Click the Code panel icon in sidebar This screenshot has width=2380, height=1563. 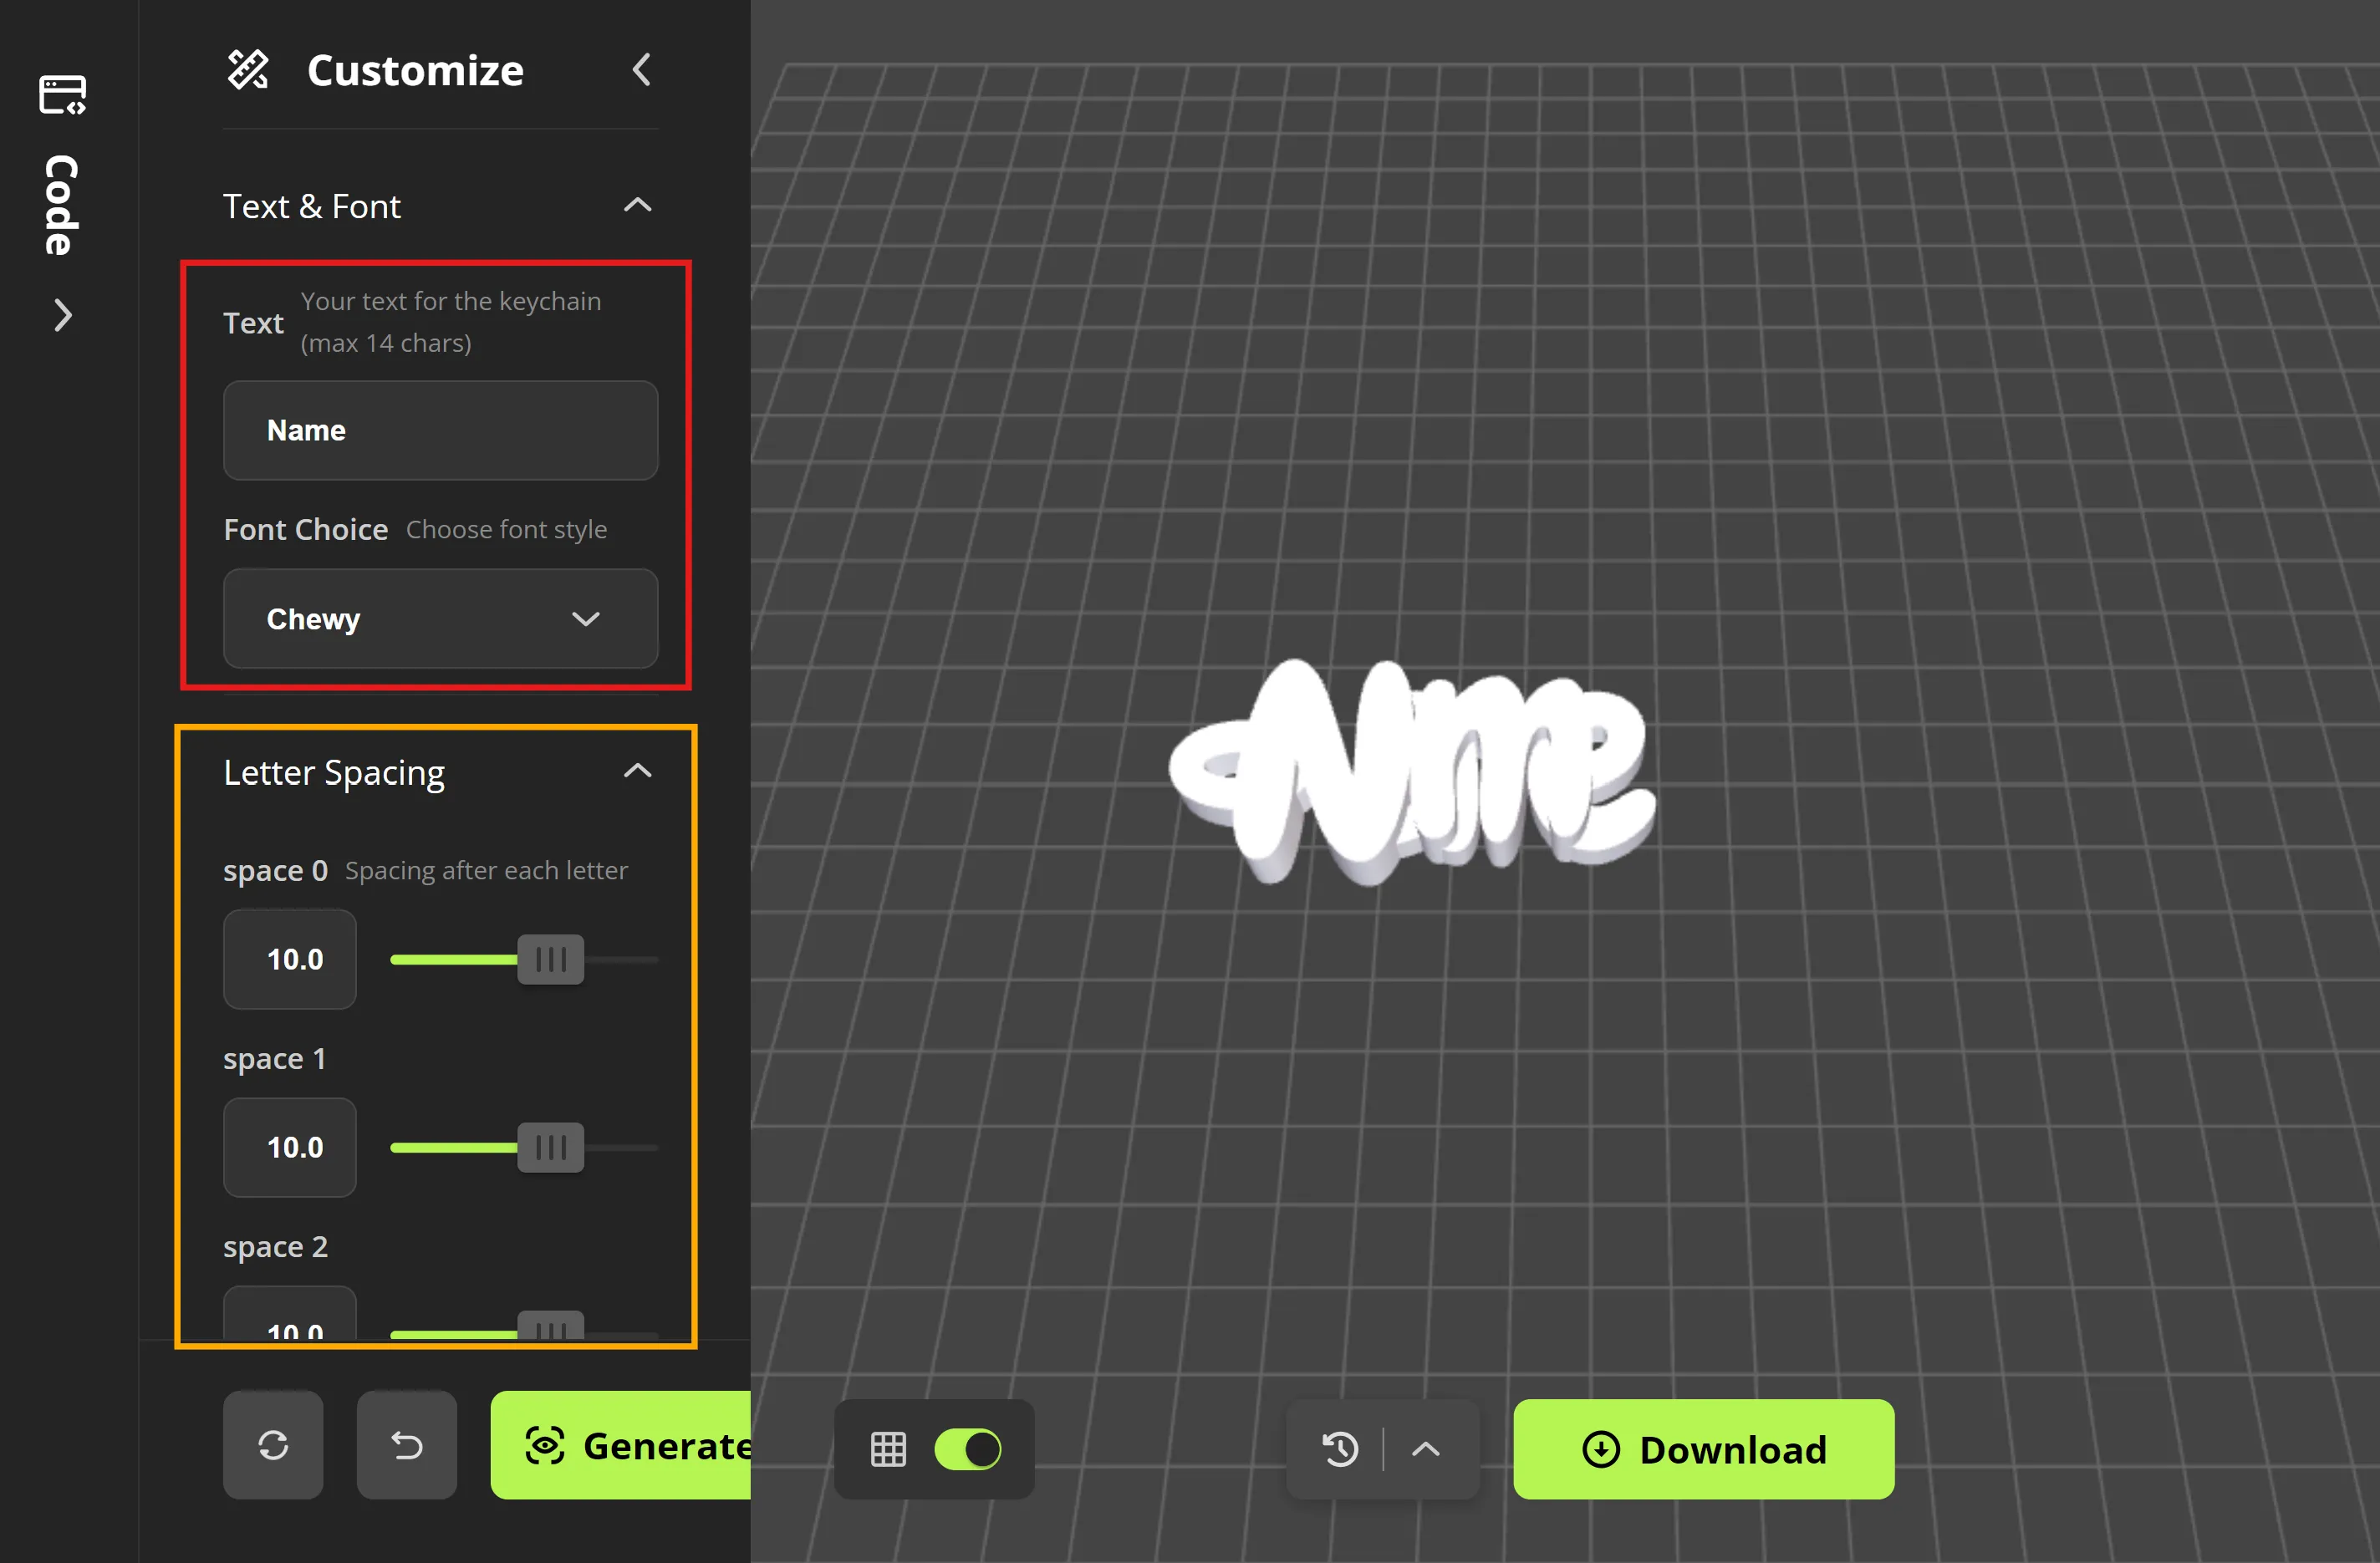(x=62, y=95)
